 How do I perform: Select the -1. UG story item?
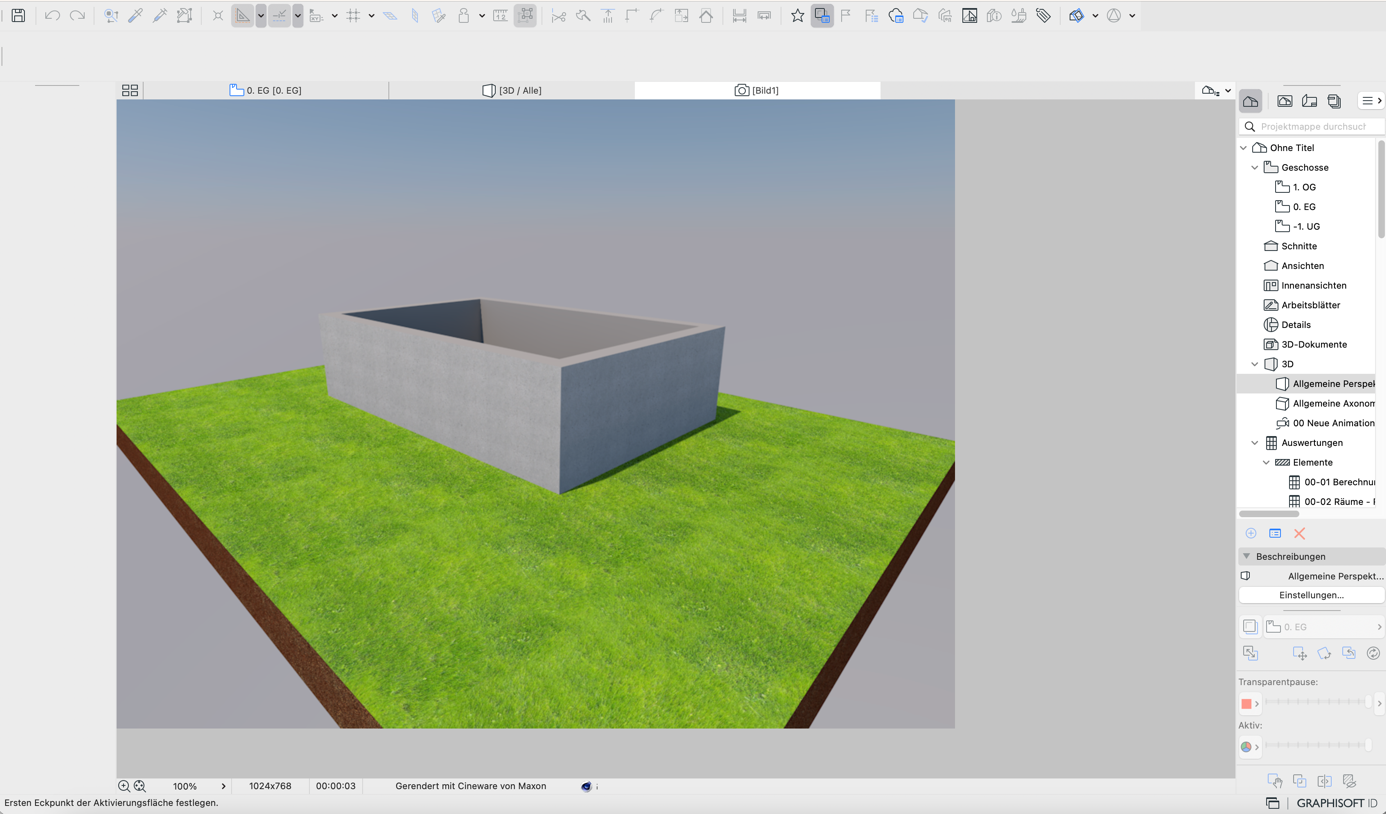coord(1305,227)
